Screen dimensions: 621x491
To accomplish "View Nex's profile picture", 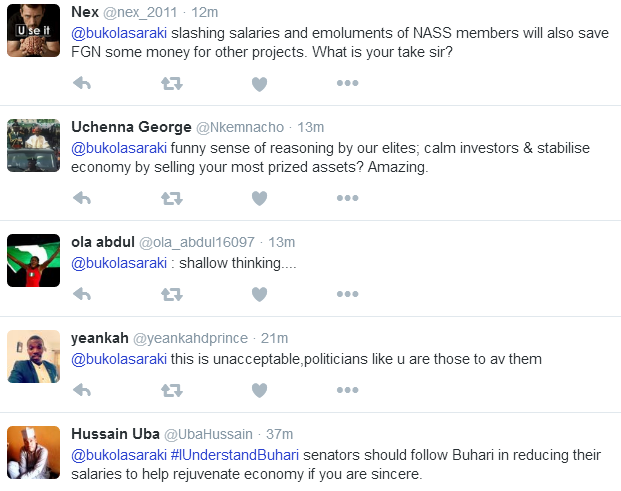I will pos(31,31).
